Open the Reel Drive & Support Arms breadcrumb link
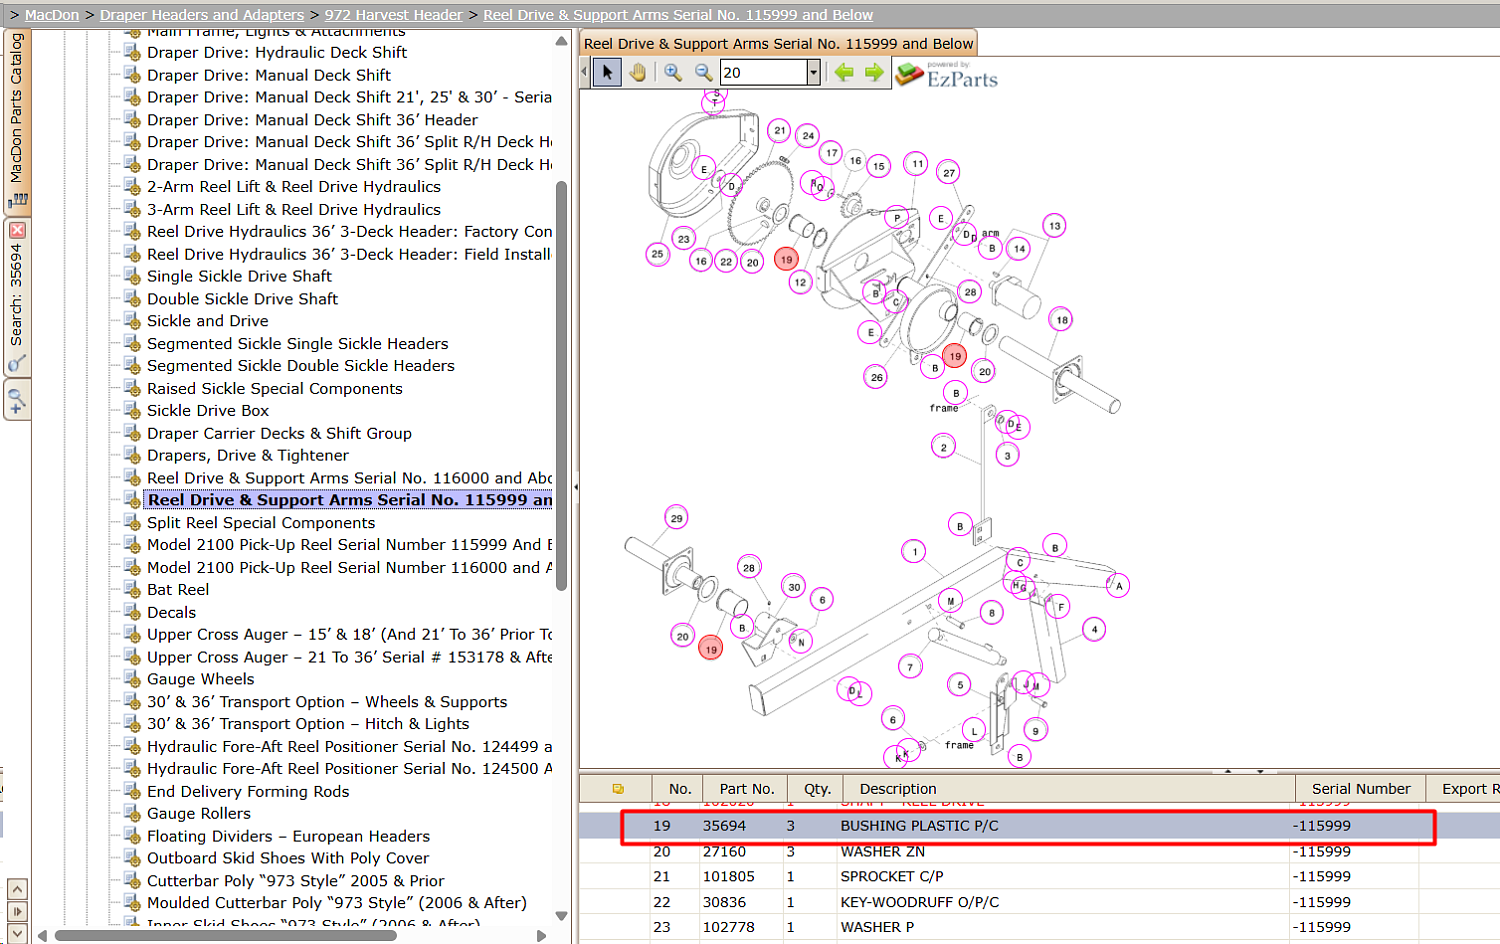The height and width of the screenshot is (944, 1500). (678, 15)
